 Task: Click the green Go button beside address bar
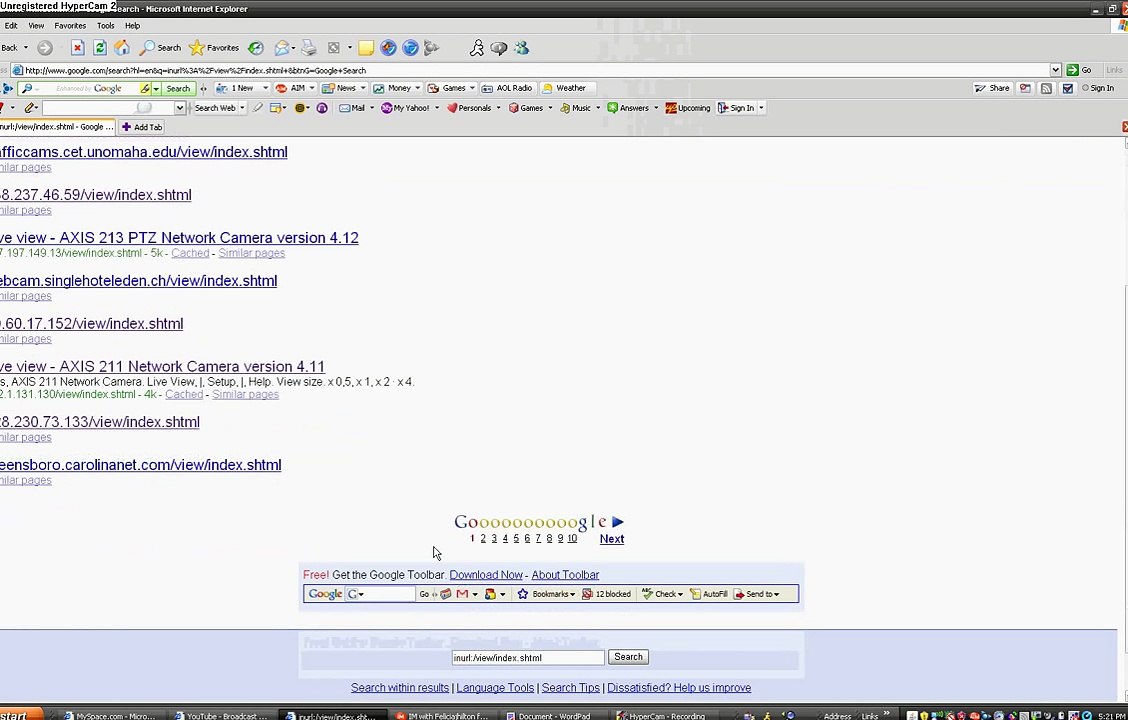pos(1079,70)
